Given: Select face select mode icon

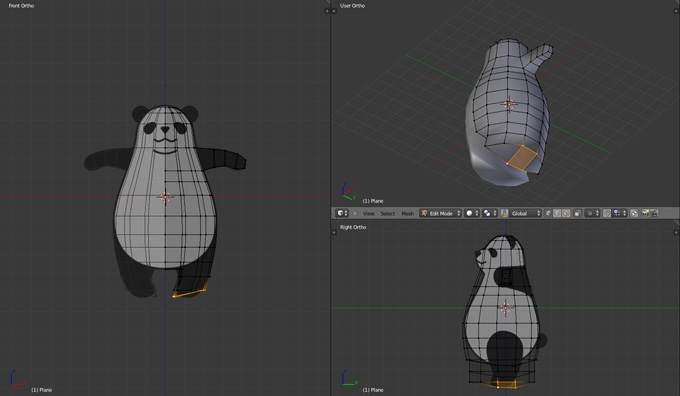Looking at the screenshot, I should pos(566,213).
